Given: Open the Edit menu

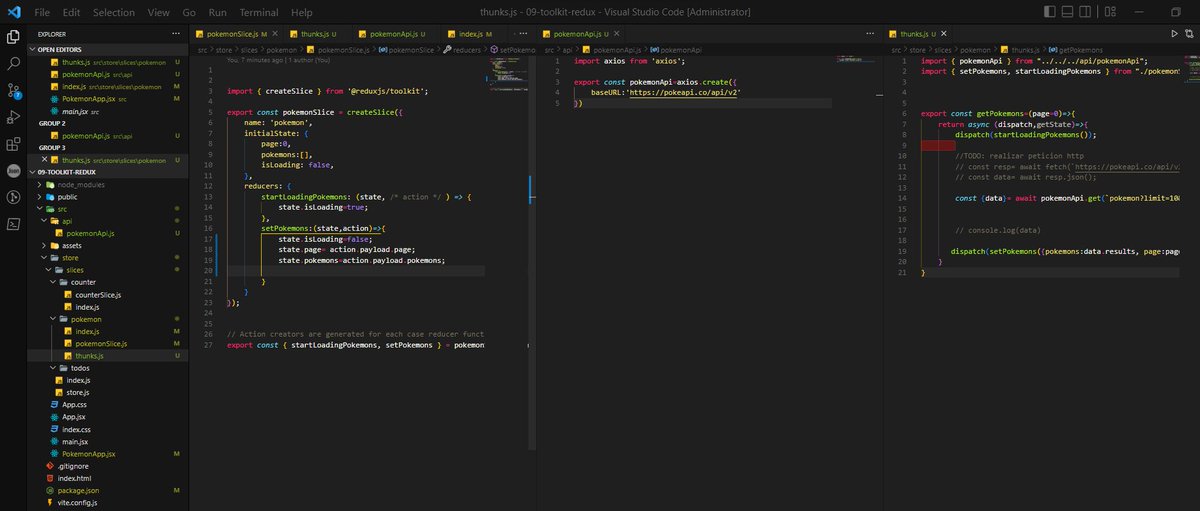Looking at the screenshot, I should pyautogui.click(x=71, y=12).
